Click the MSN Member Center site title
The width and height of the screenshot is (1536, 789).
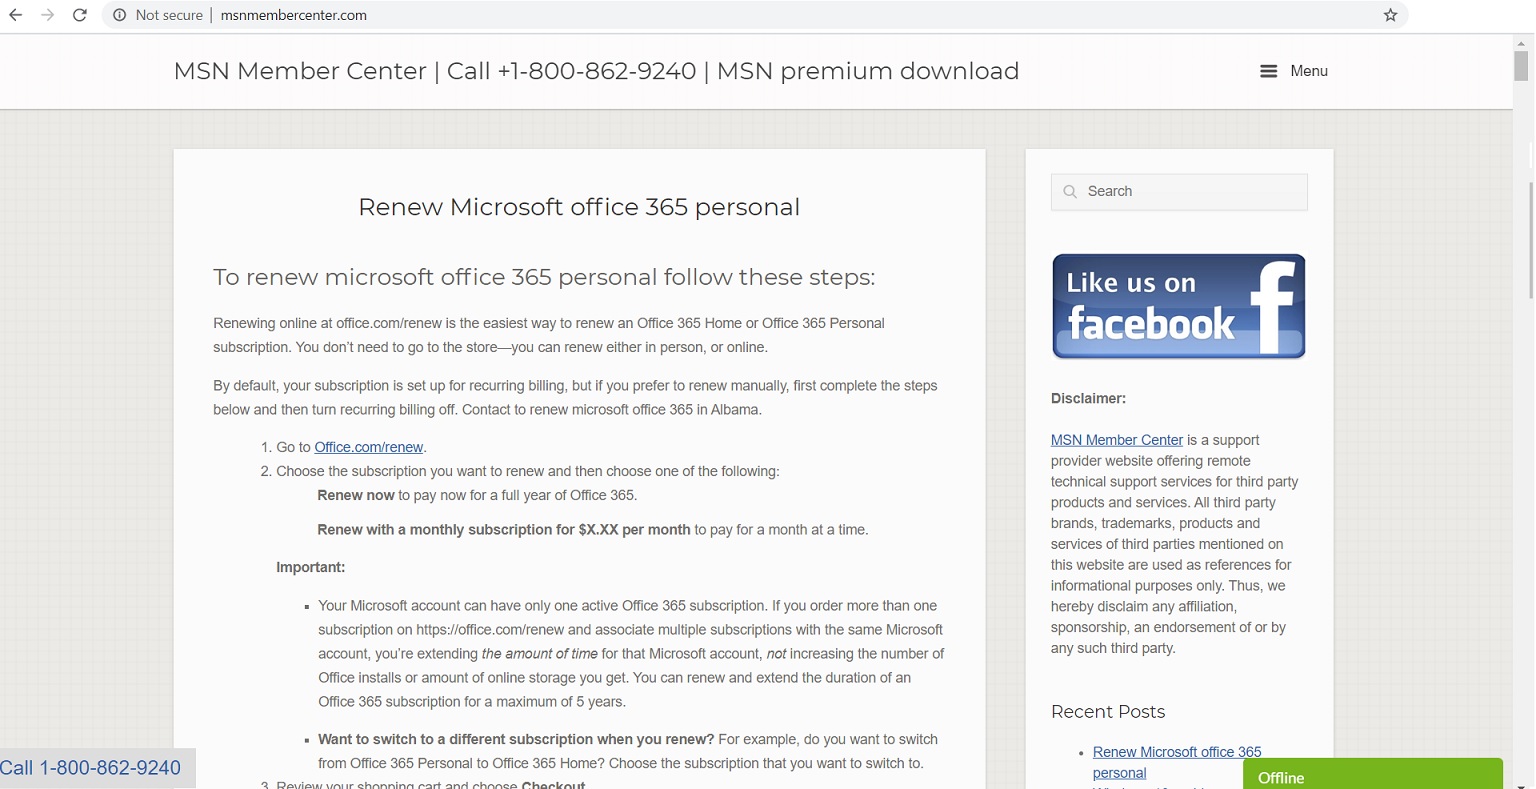coord(596,71)
